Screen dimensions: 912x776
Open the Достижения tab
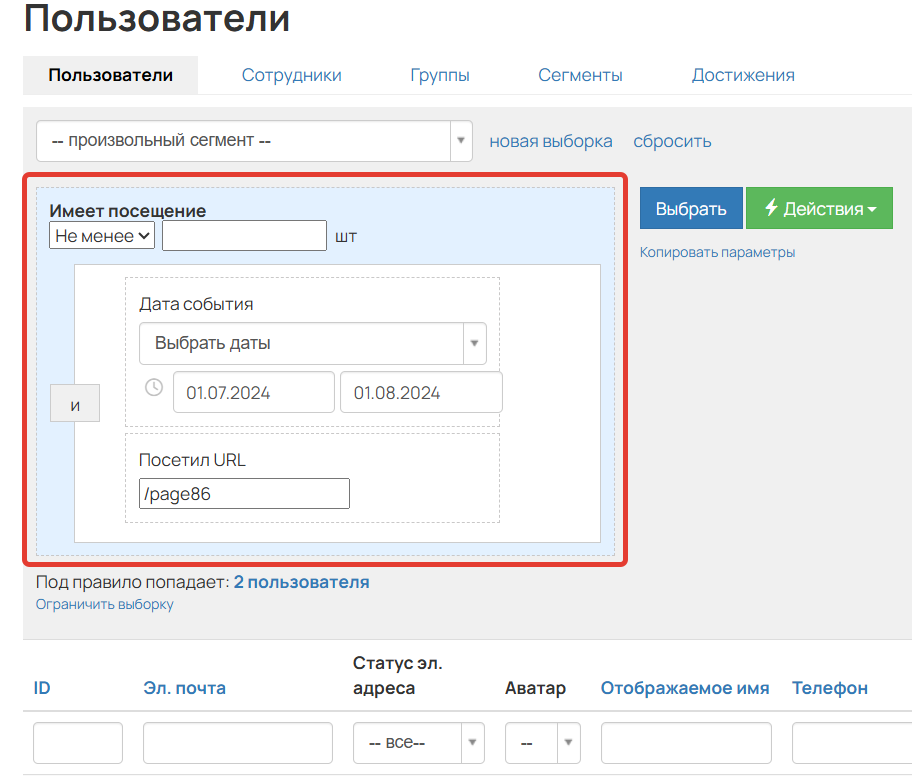point(743,74)
